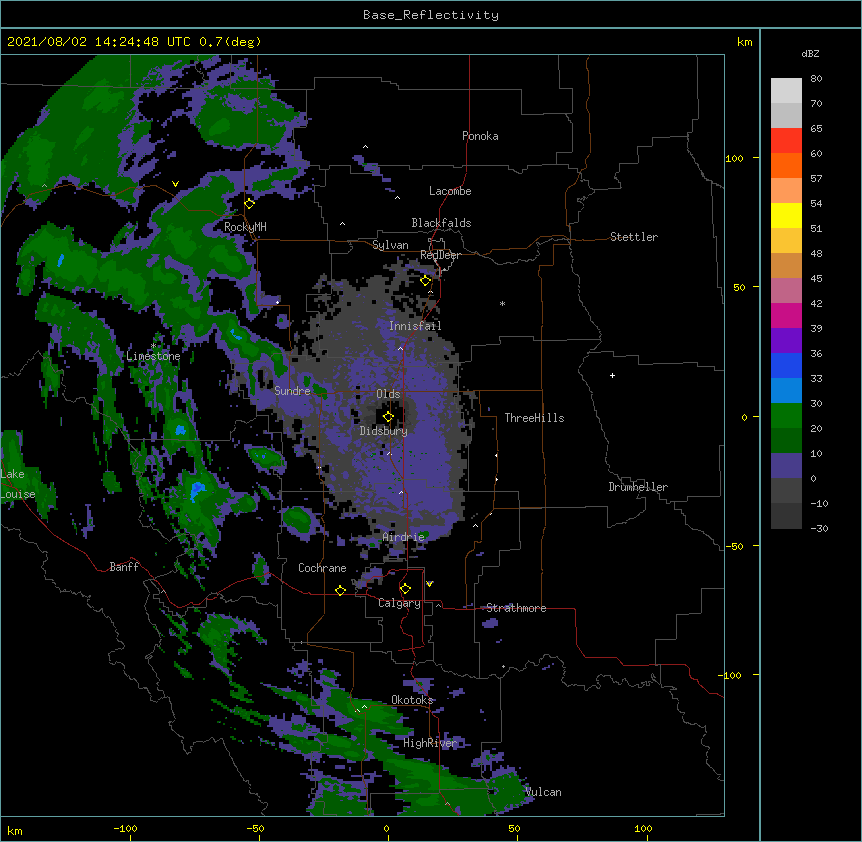Click the Innisfail city label
This screenshot has height=842, width=862.
[415, 326]
